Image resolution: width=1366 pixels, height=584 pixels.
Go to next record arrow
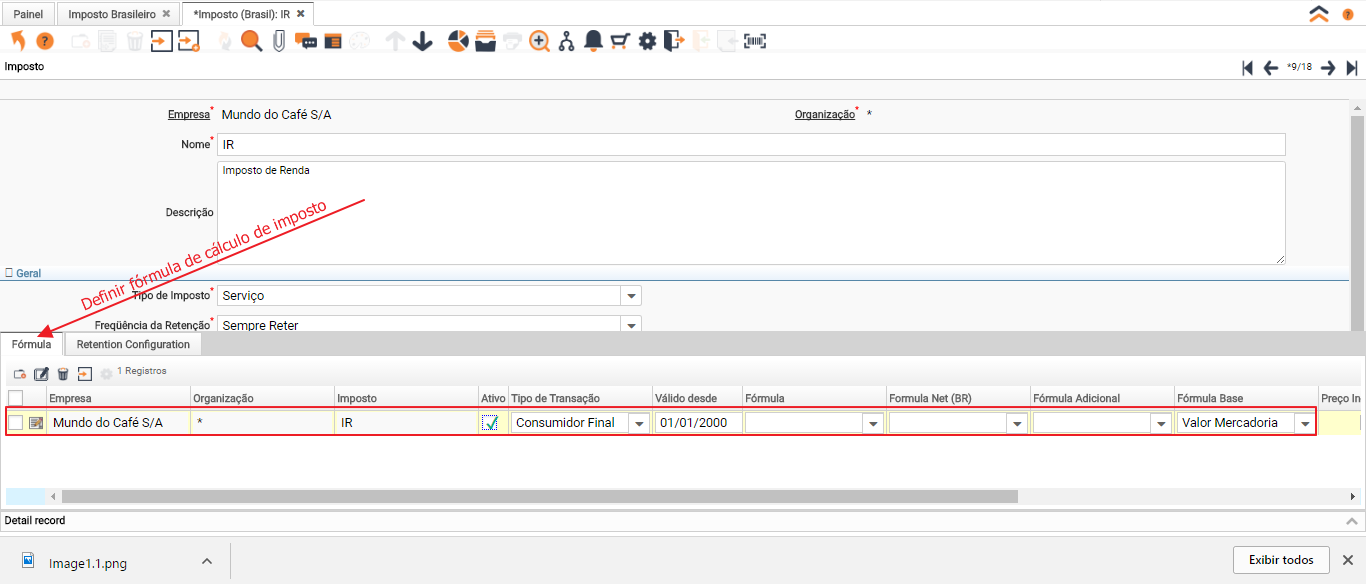[1328, 68]
